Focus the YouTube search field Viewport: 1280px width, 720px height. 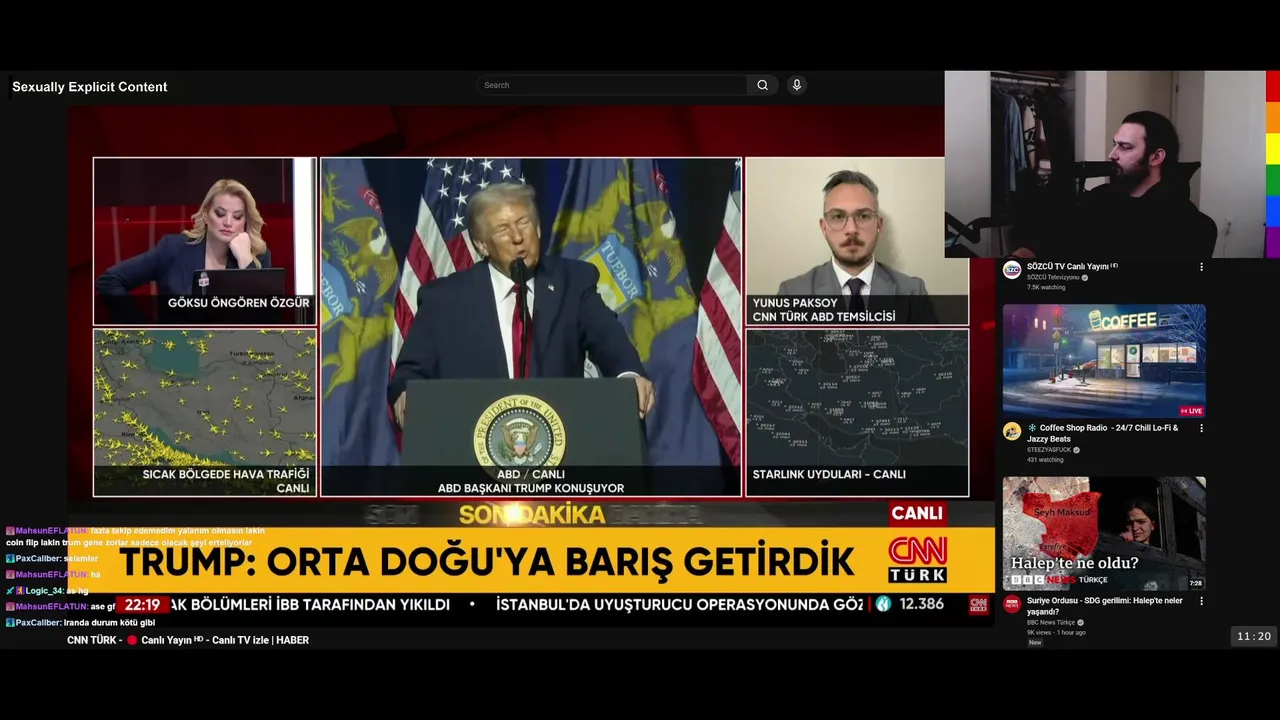click(611, 85)
